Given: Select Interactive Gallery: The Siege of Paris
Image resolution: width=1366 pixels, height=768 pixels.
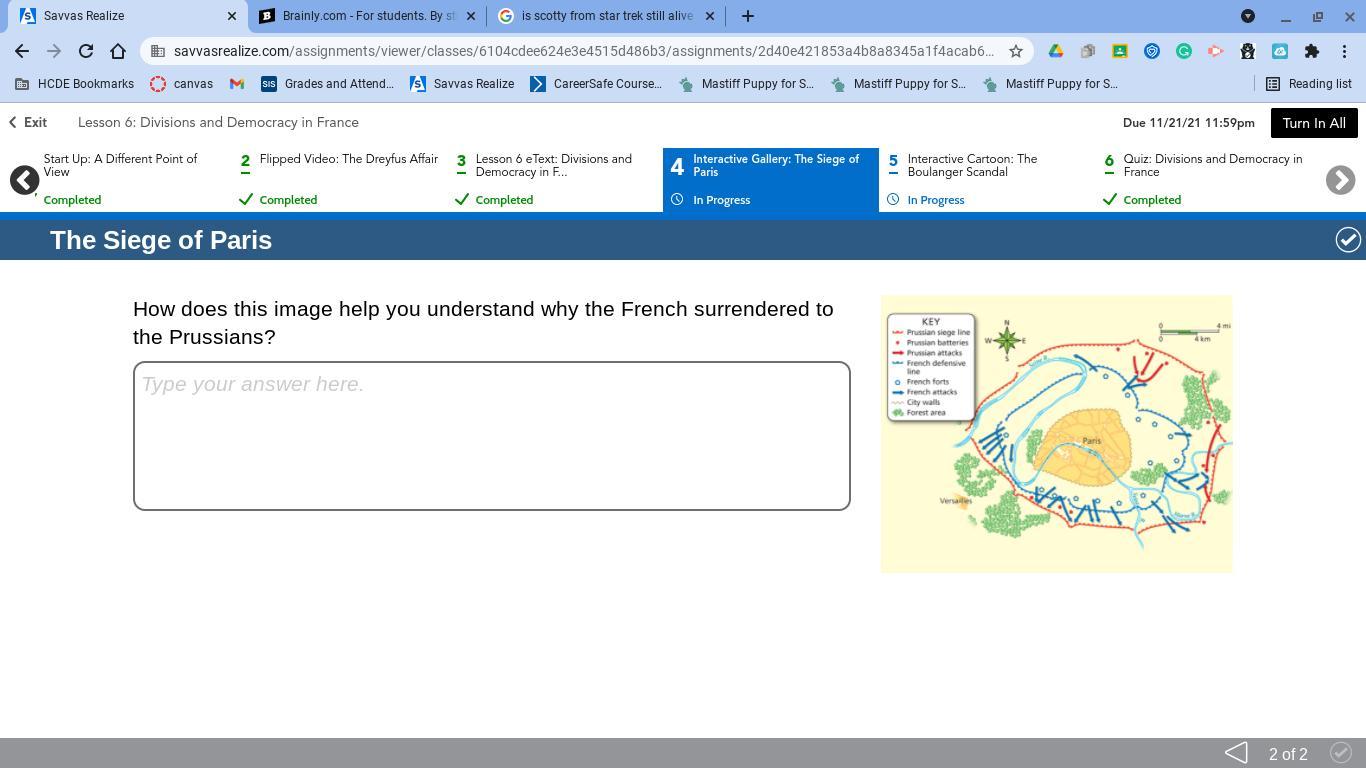Looking at the screenshot, I should pos(771,180).
